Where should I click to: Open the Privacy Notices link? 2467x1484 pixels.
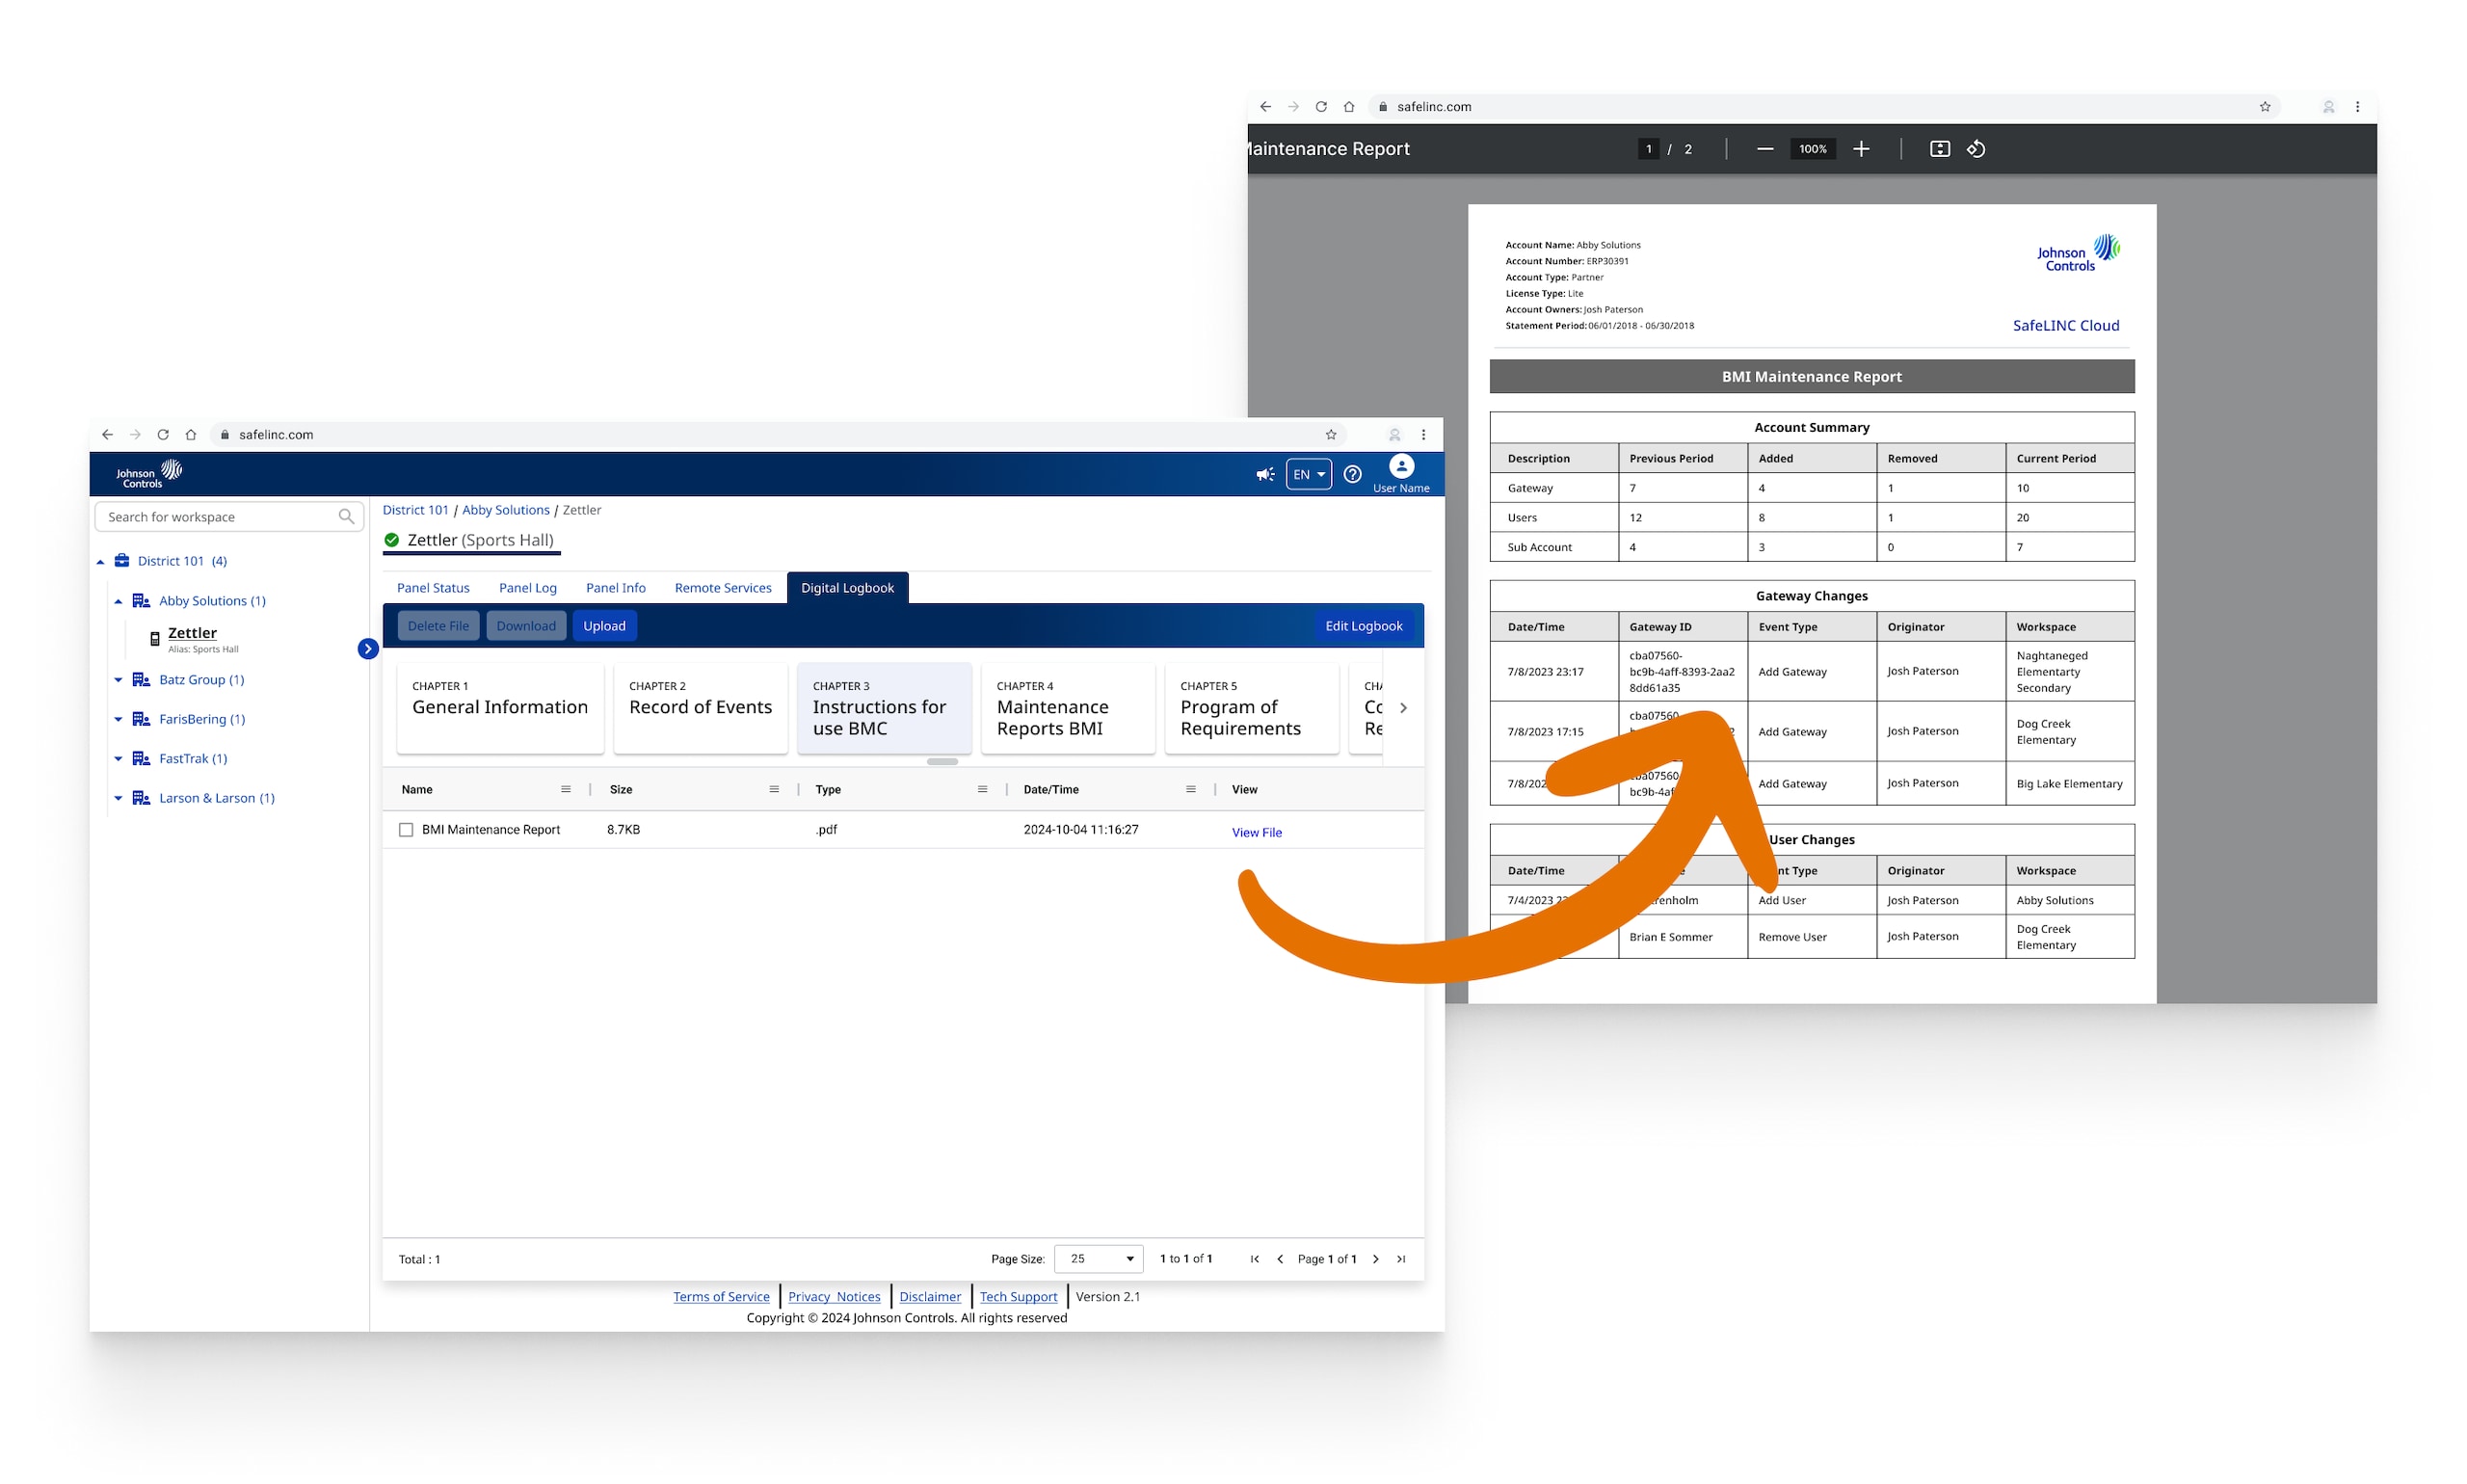(x=834, y=1297)
